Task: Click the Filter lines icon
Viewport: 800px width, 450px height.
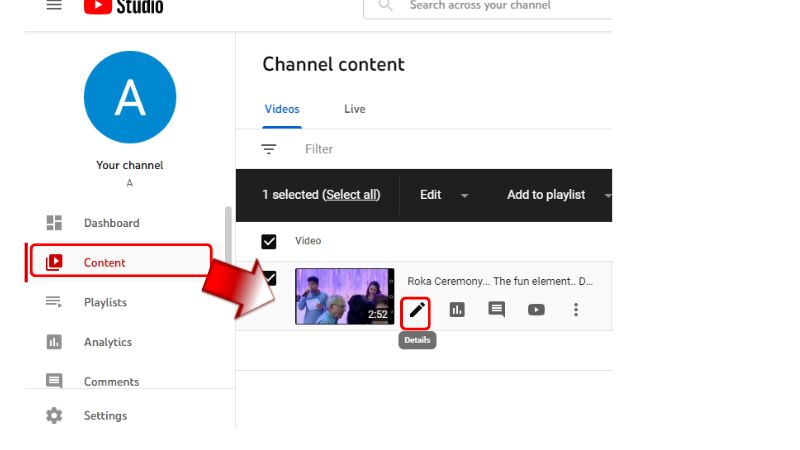Action: click(x=268, y=149)
